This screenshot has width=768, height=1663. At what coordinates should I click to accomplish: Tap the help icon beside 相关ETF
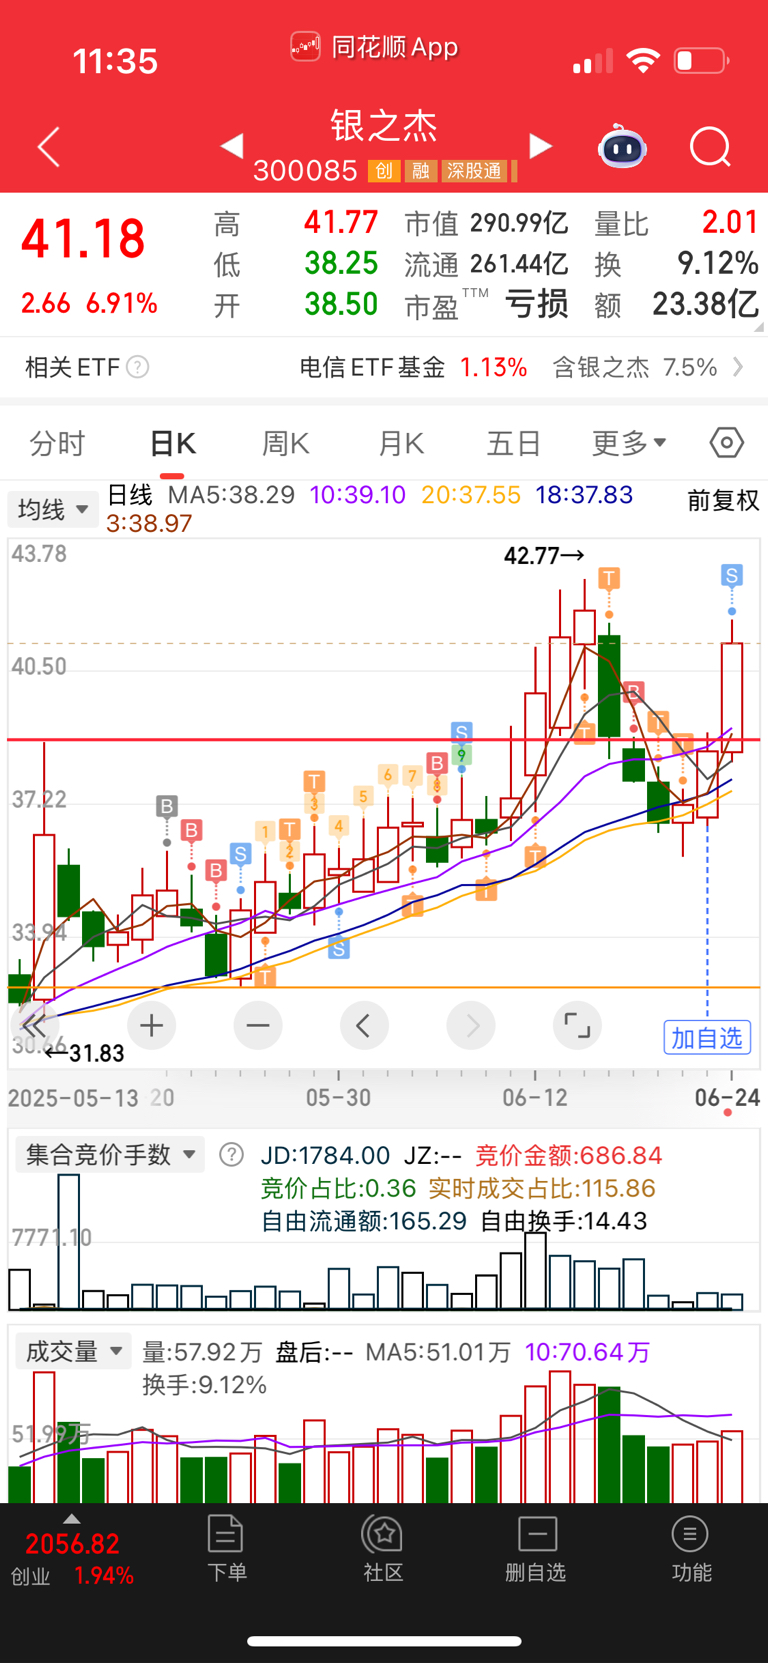138,367
